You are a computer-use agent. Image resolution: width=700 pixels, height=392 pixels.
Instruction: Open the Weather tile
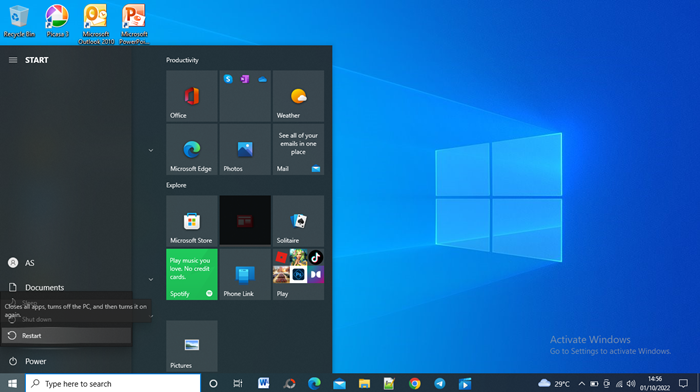coord(298,96)
